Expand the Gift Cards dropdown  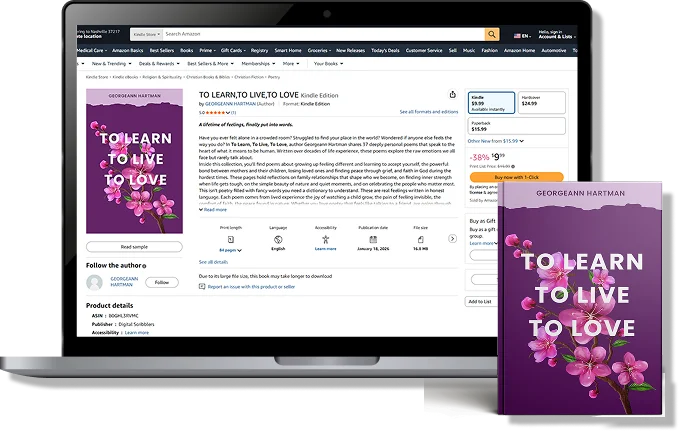click(233, 51)
